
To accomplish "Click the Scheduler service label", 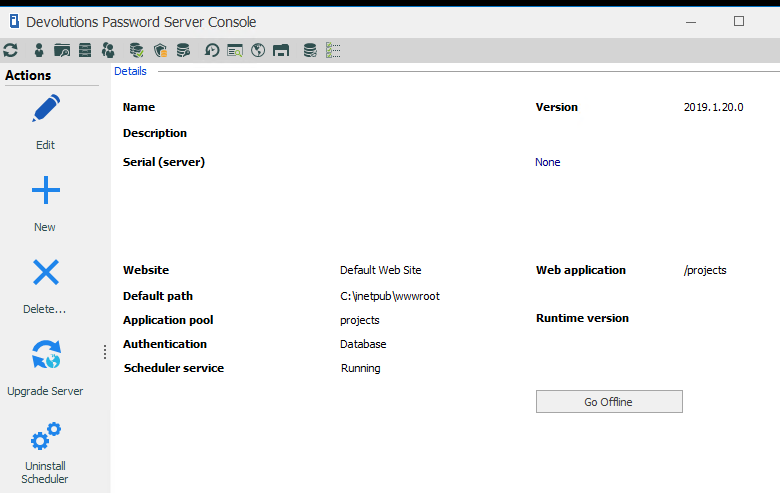I will [x=174, y=368].
